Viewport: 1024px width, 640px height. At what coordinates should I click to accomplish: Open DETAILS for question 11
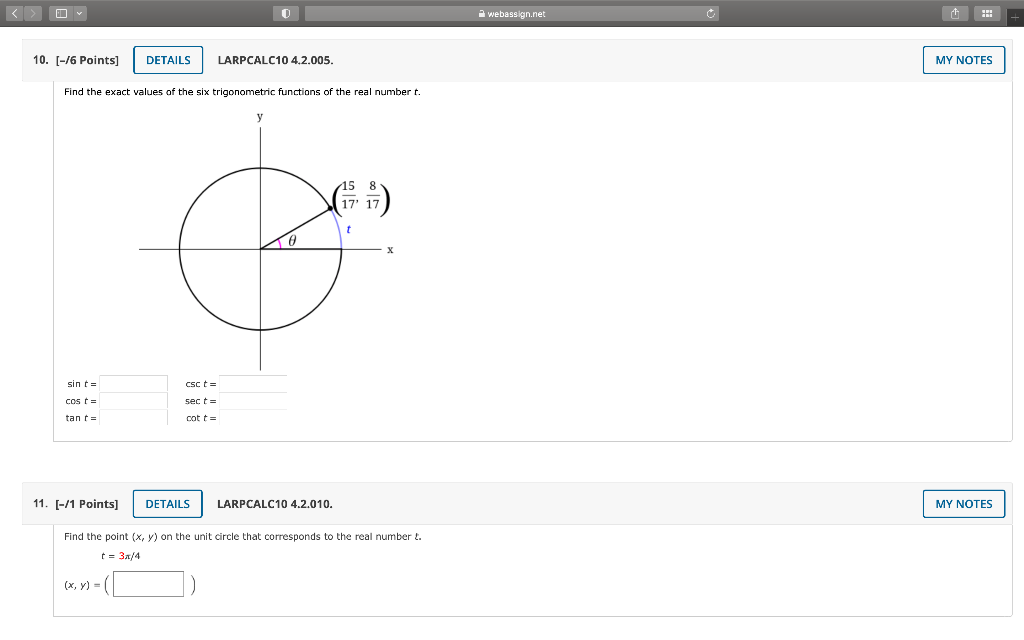click(167, 504)
